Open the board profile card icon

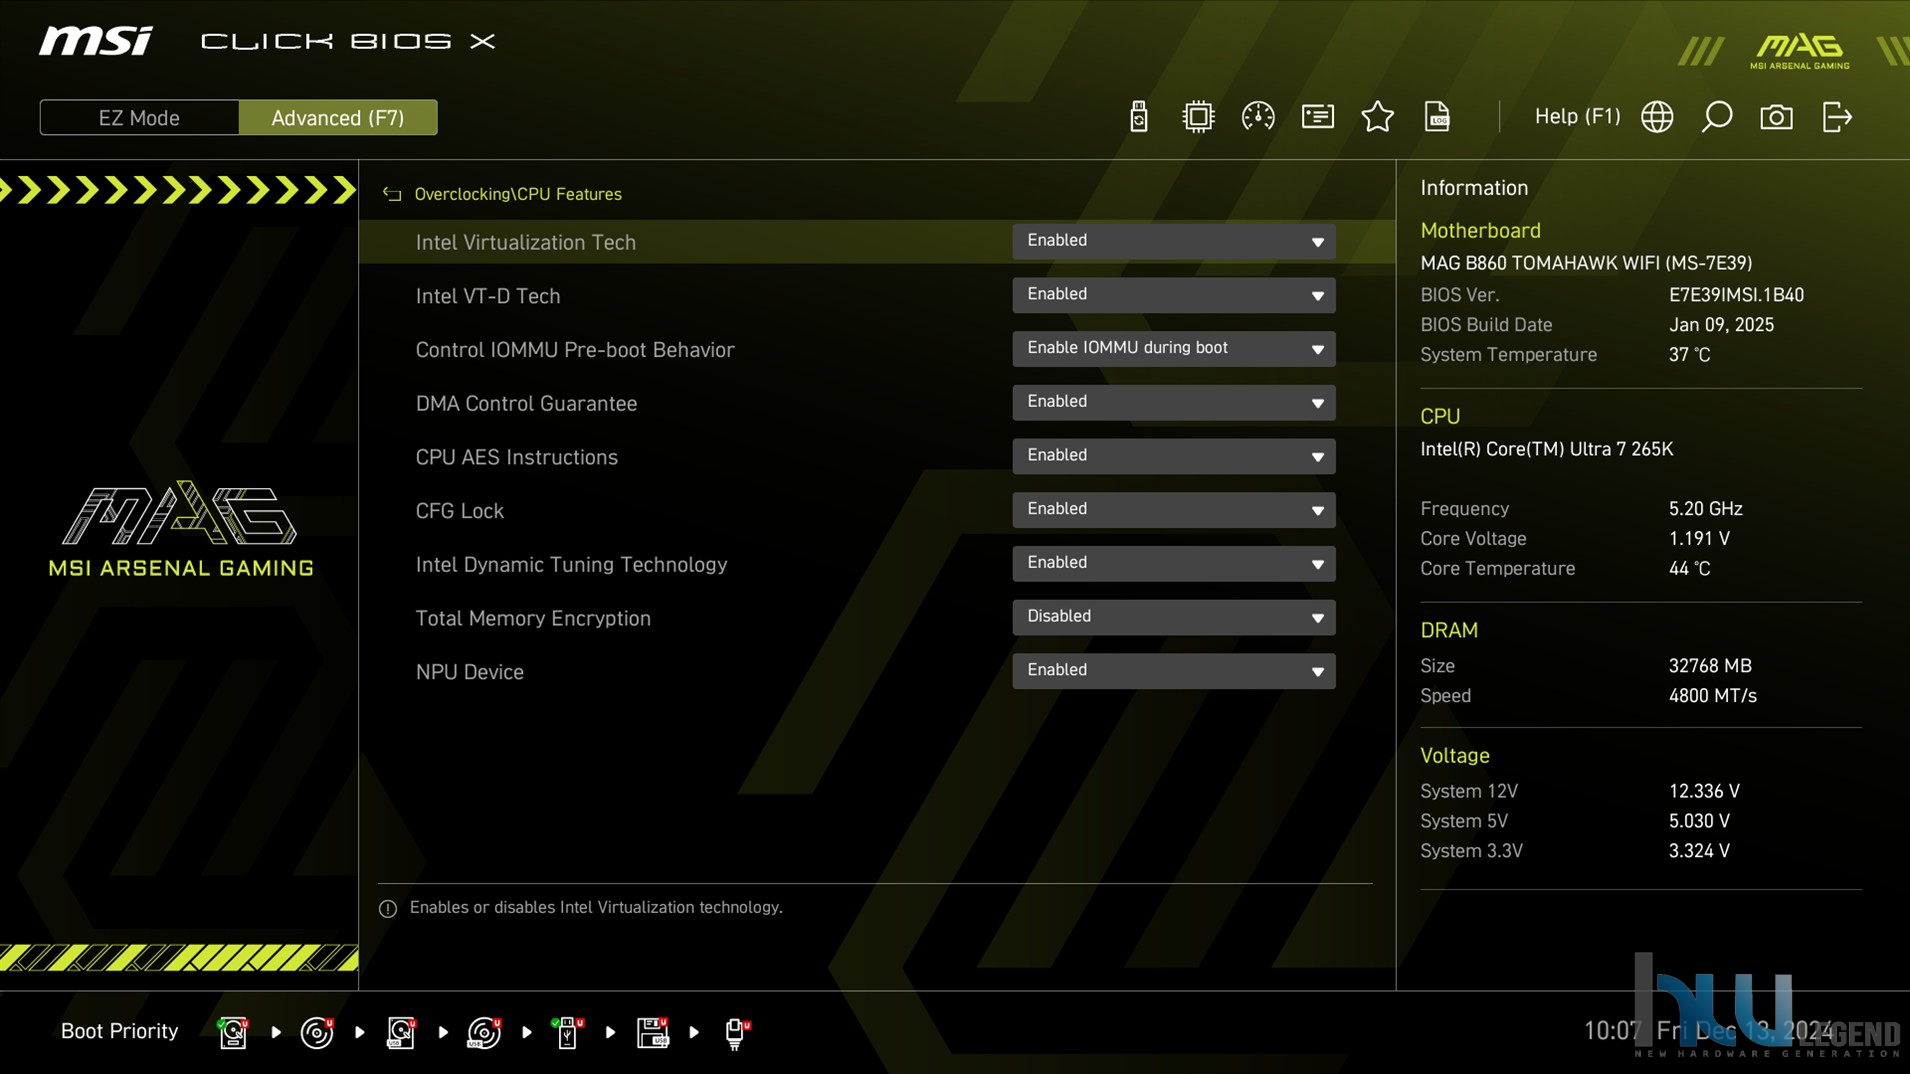pos(1317,117)
